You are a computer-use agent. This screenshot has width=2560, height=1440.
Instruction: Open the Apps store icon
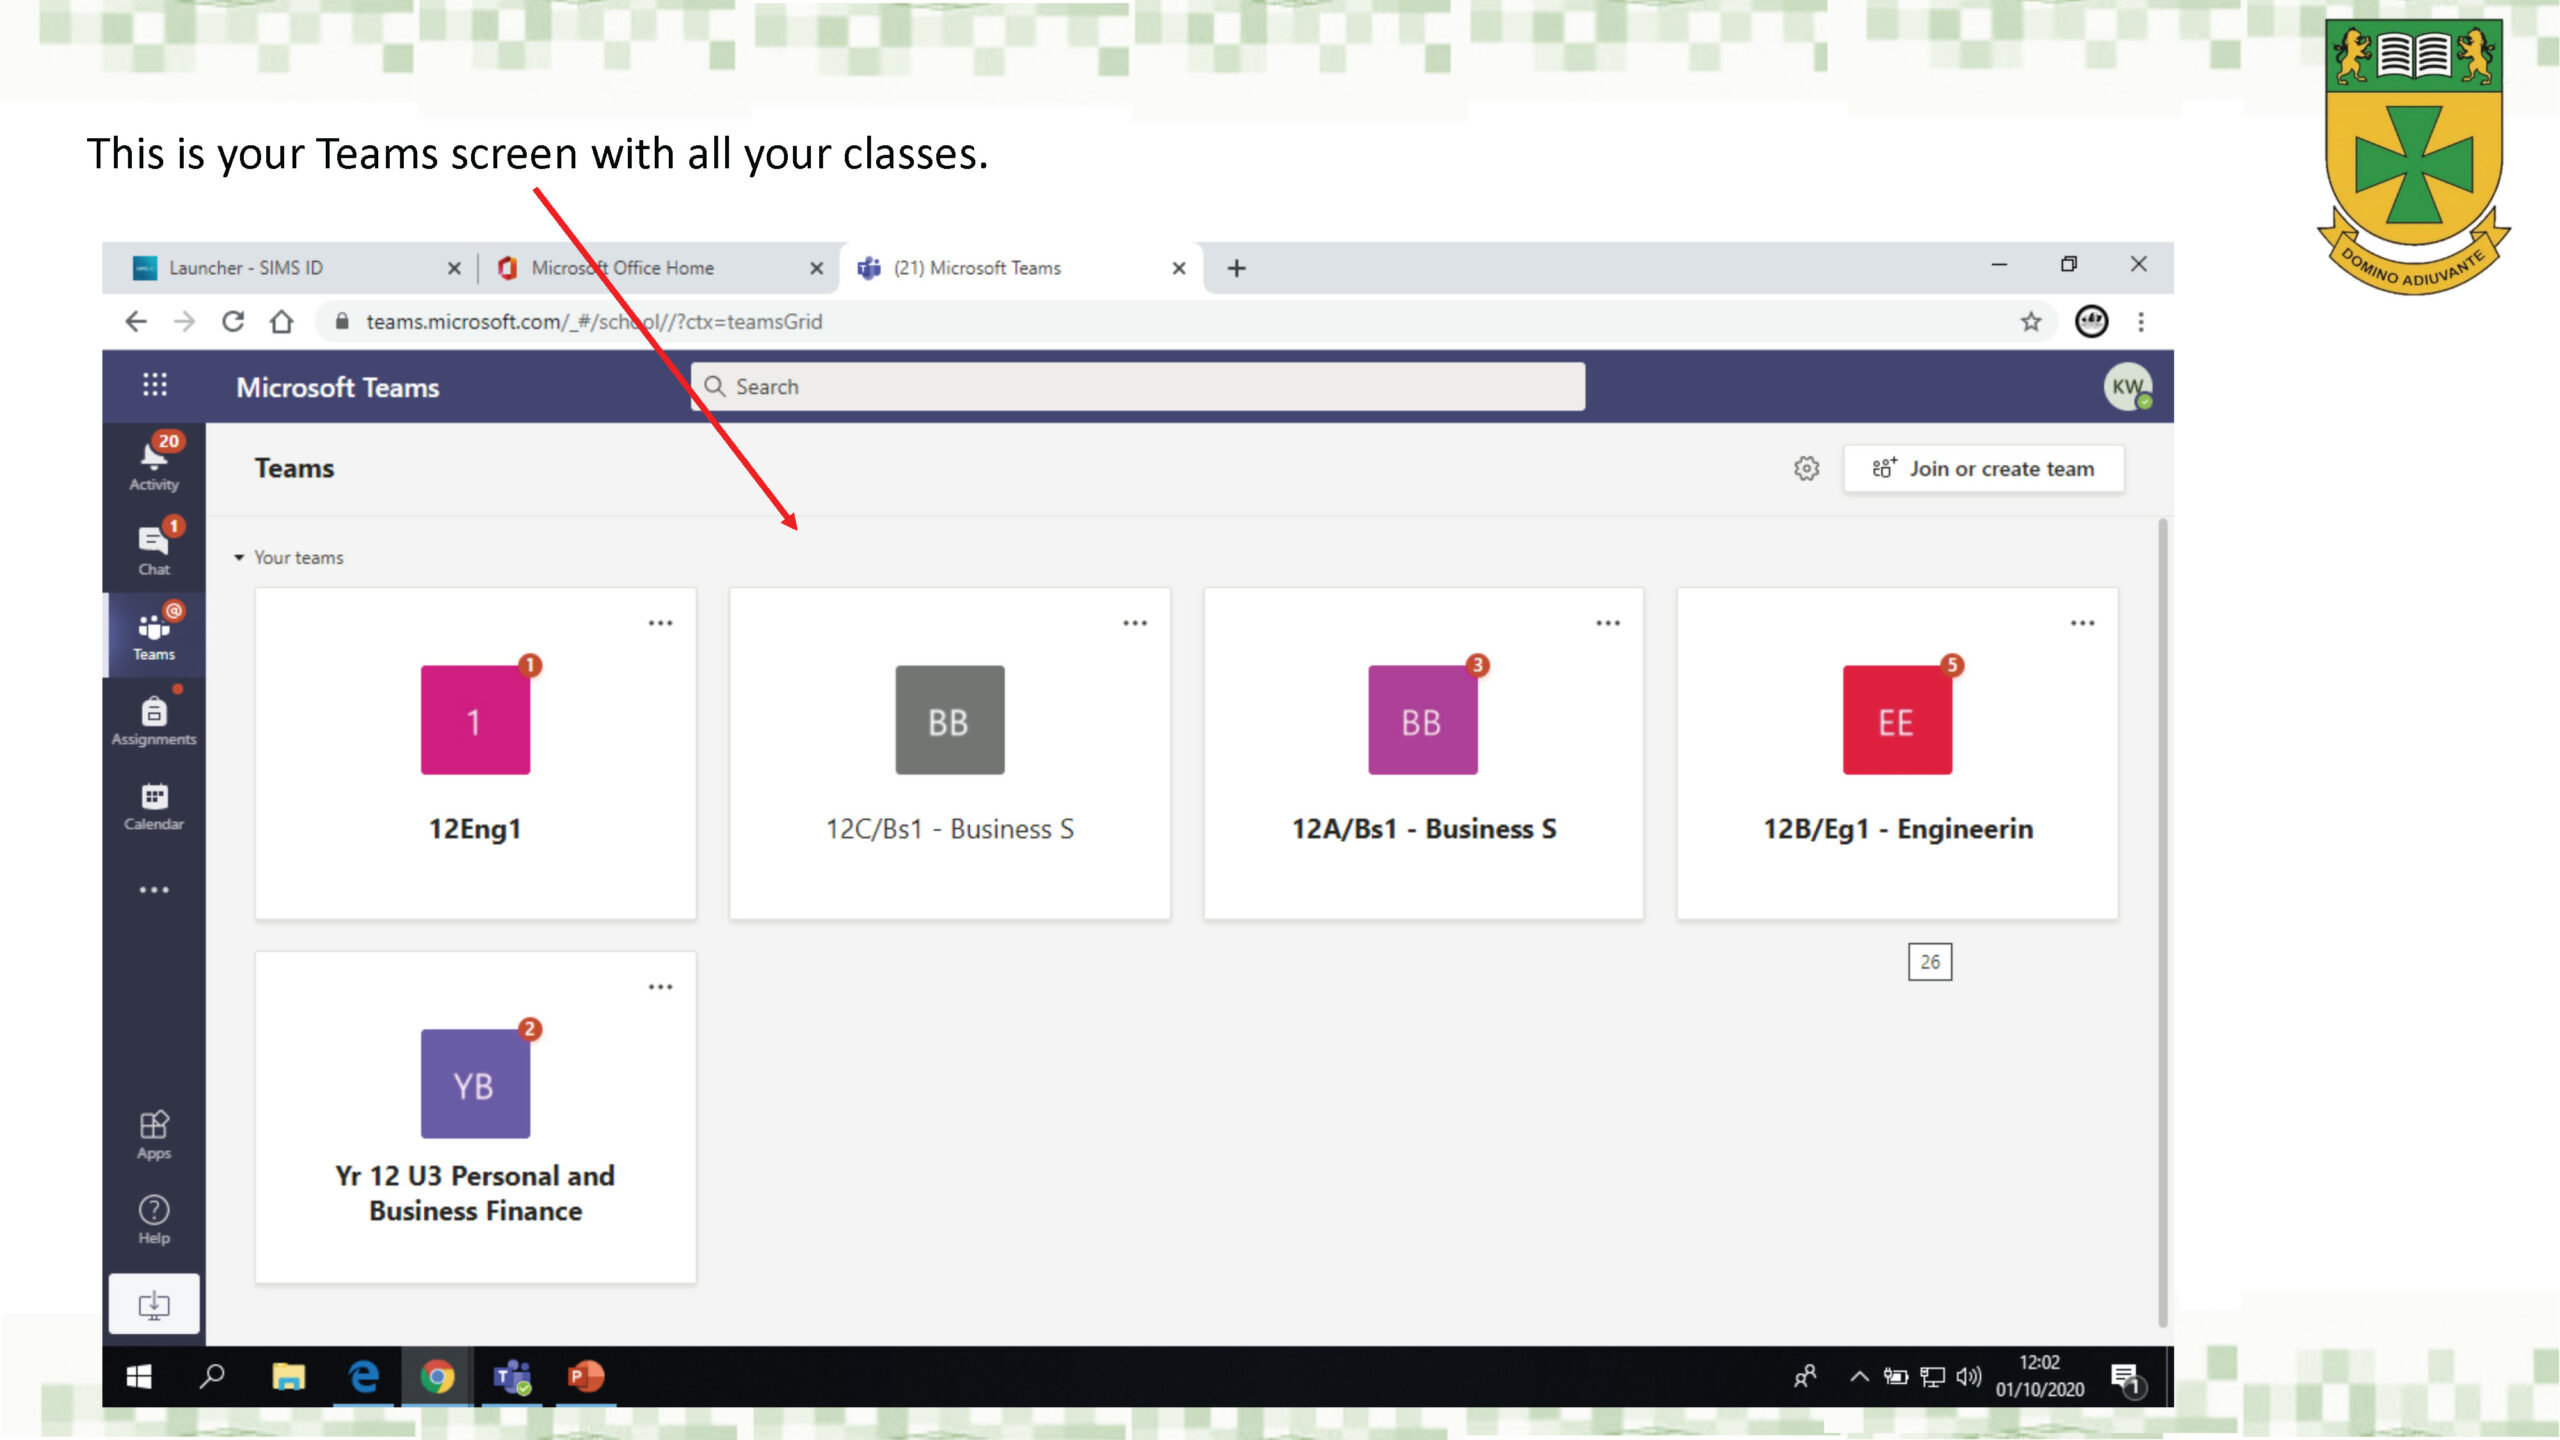click(x=154, y=1135)
